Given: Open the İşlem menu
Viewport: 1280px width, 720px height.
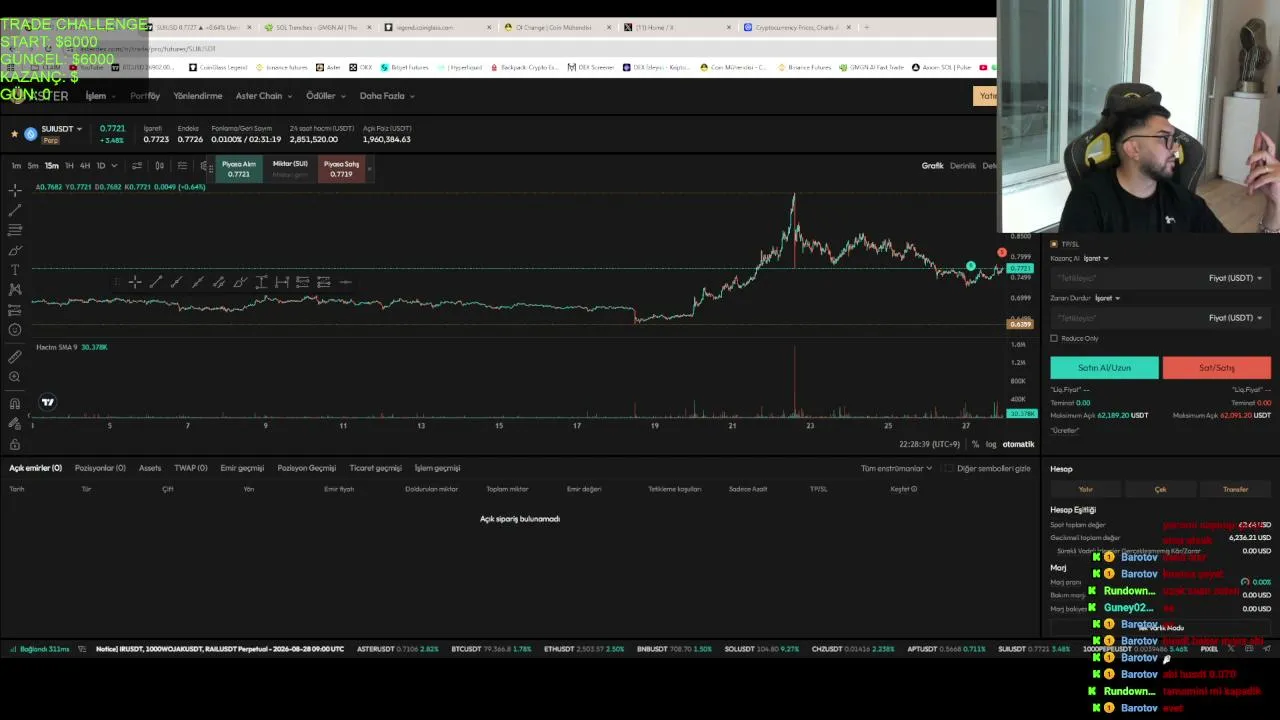Looking at the screenshot, I should tap(100, 96).
